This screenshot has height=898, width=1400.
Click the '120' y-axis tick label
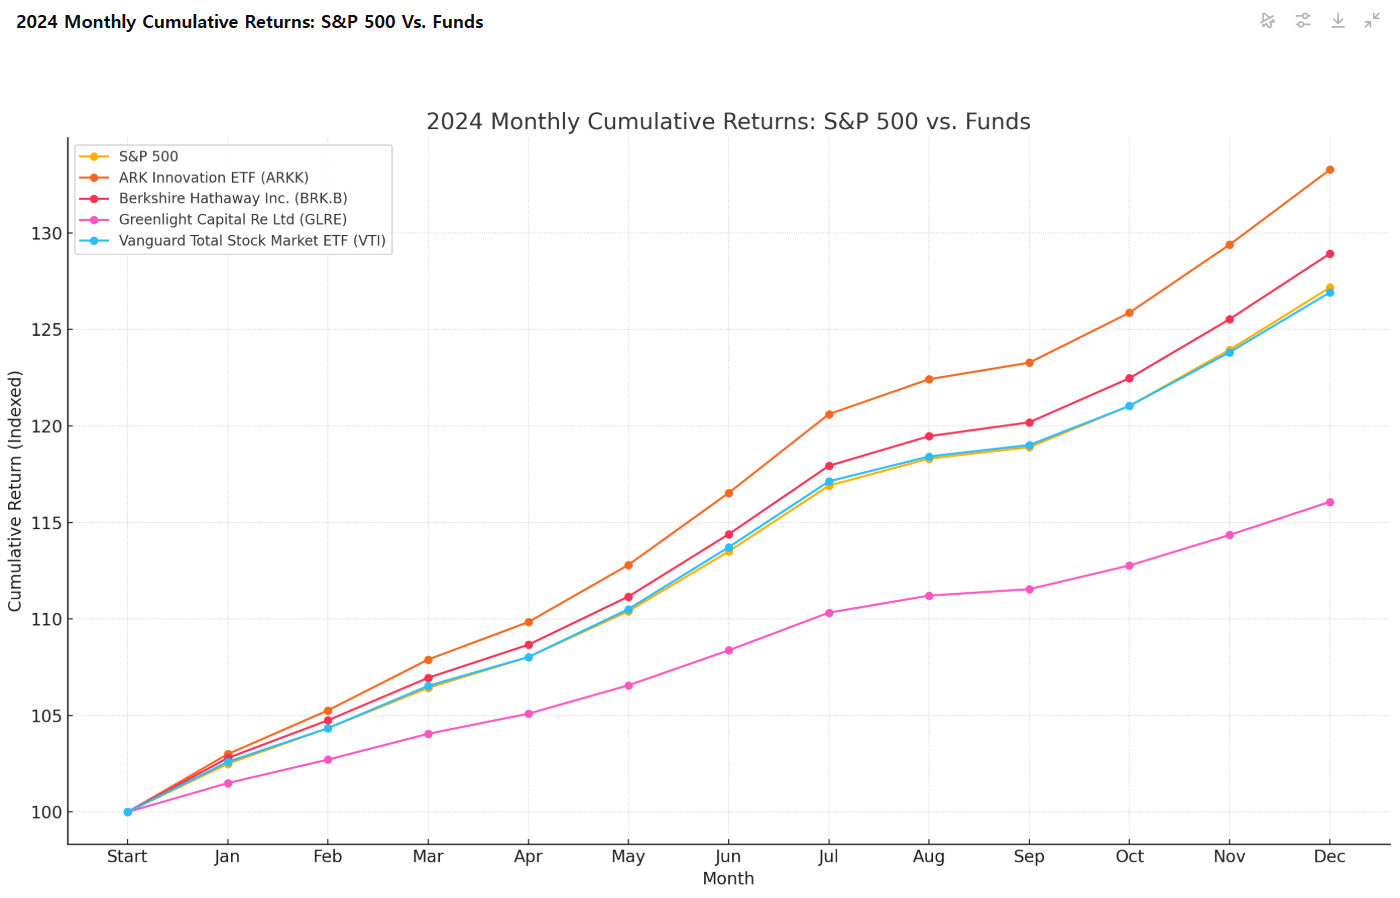pos(46,426)
